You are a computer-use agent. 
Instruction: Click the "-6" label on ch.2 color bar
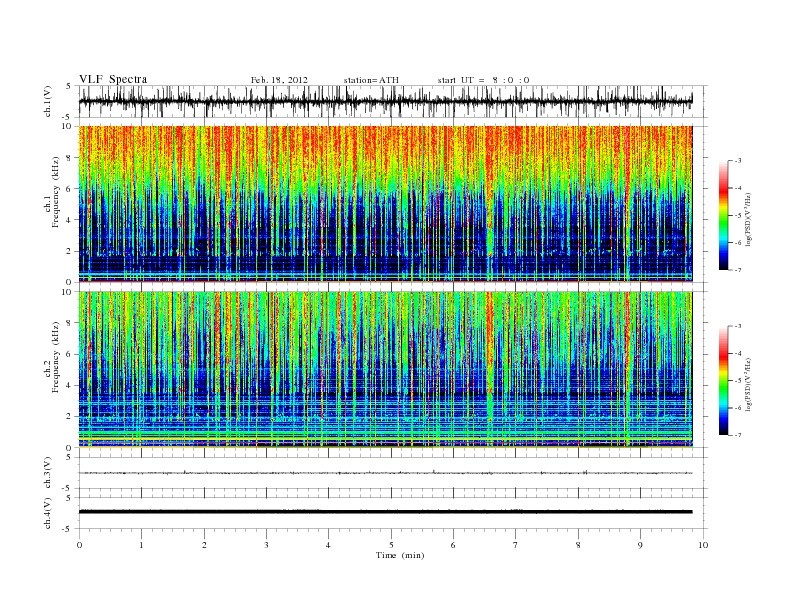pyautogui.click(x=738, y=408)
